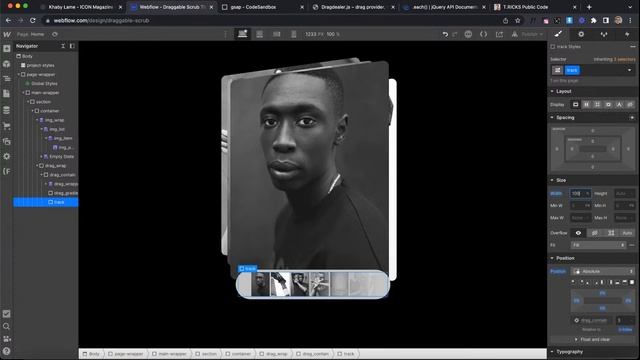Select drag_wrap in the Navigator tree

(x=56, y=166)
